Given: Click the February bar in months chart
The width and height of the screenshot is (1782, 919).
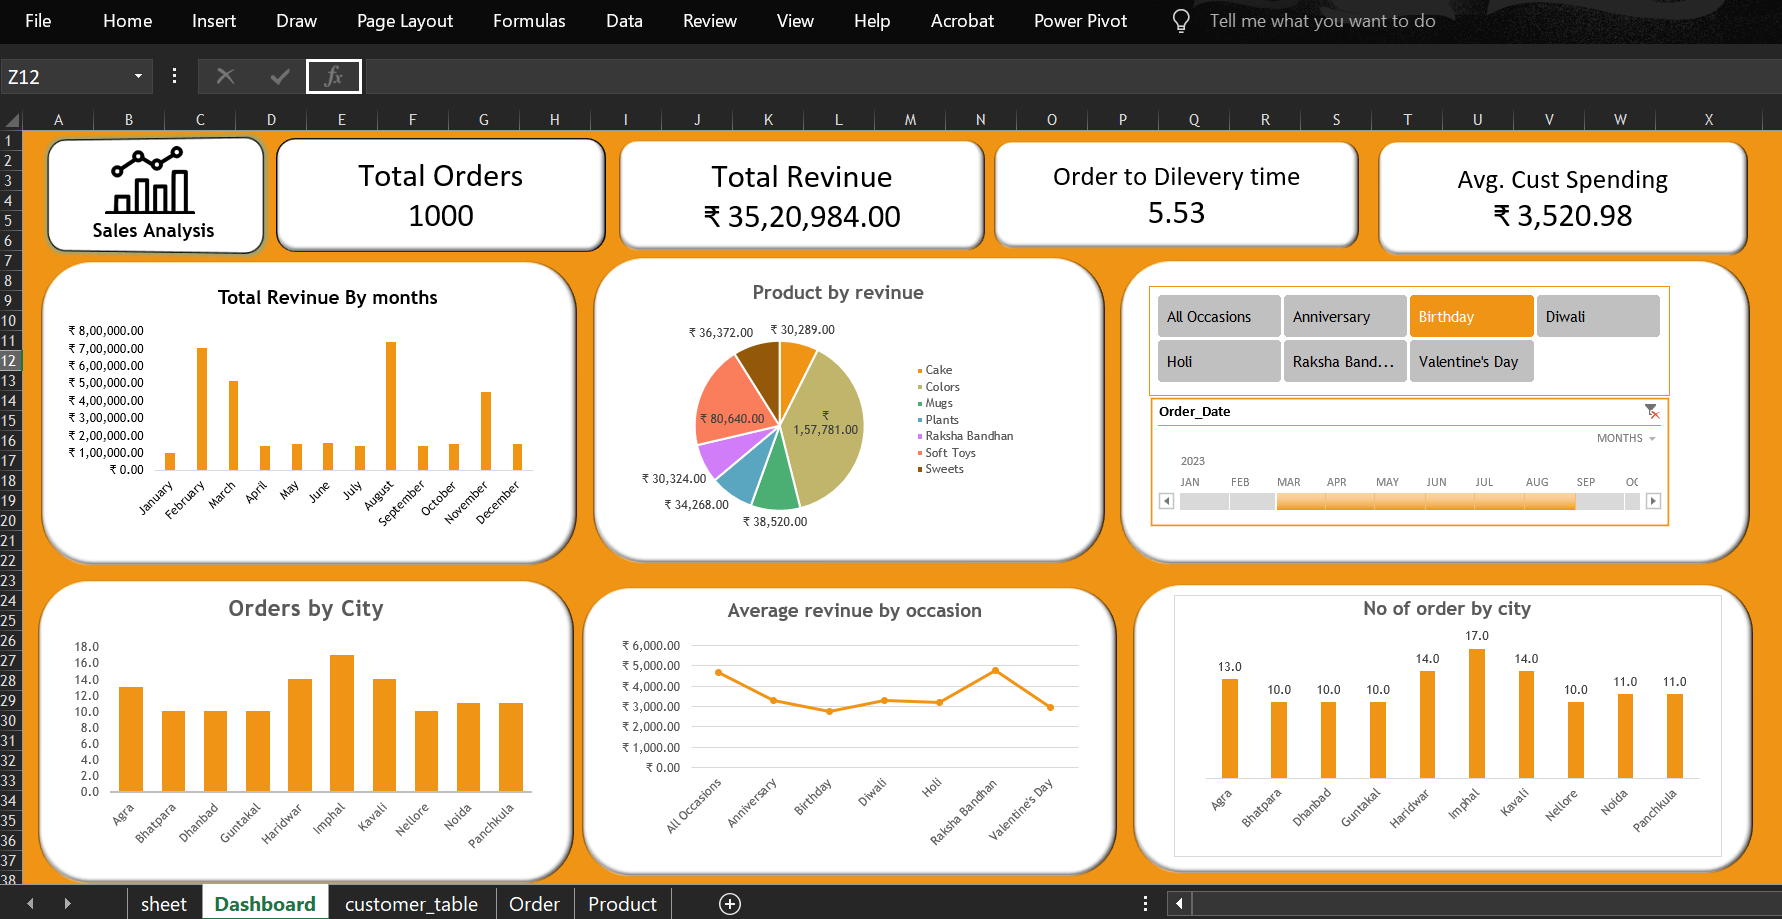Looking at the screenshot, I should [202, 409].
